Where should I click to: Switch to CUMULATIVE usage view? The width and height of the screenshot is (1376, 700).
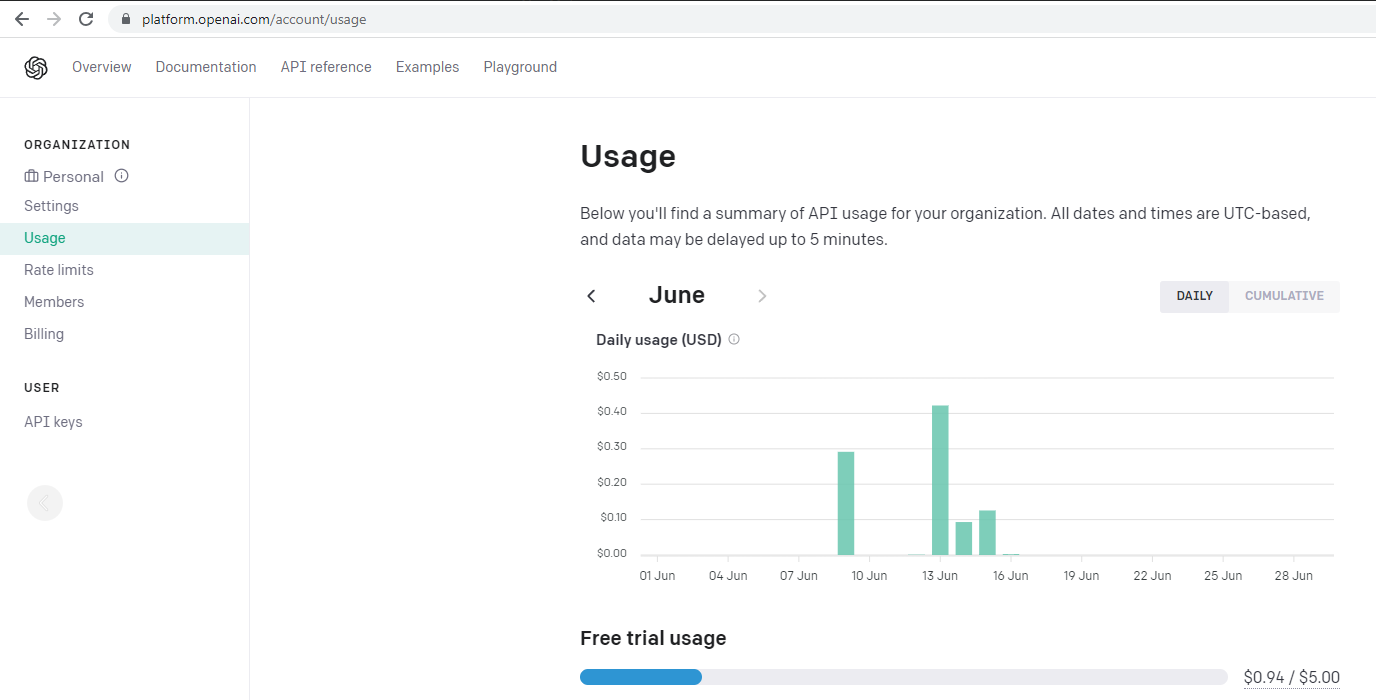(1284, 296)
